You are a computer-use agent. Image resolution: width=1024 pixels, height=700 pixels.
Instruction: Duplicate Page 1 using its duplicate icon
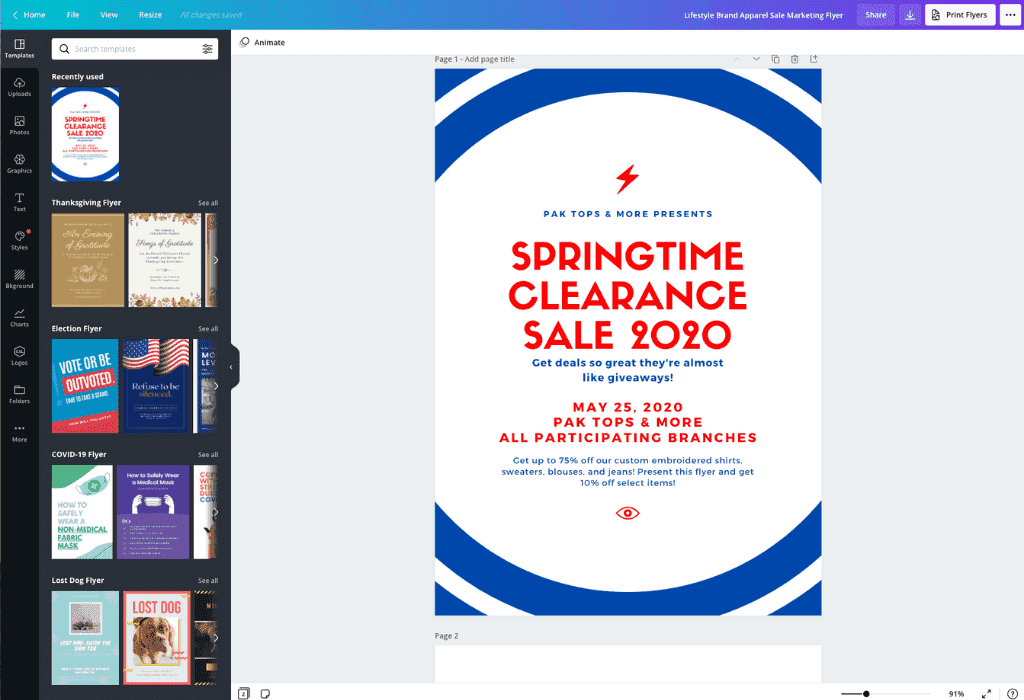[x=775, y=59]
